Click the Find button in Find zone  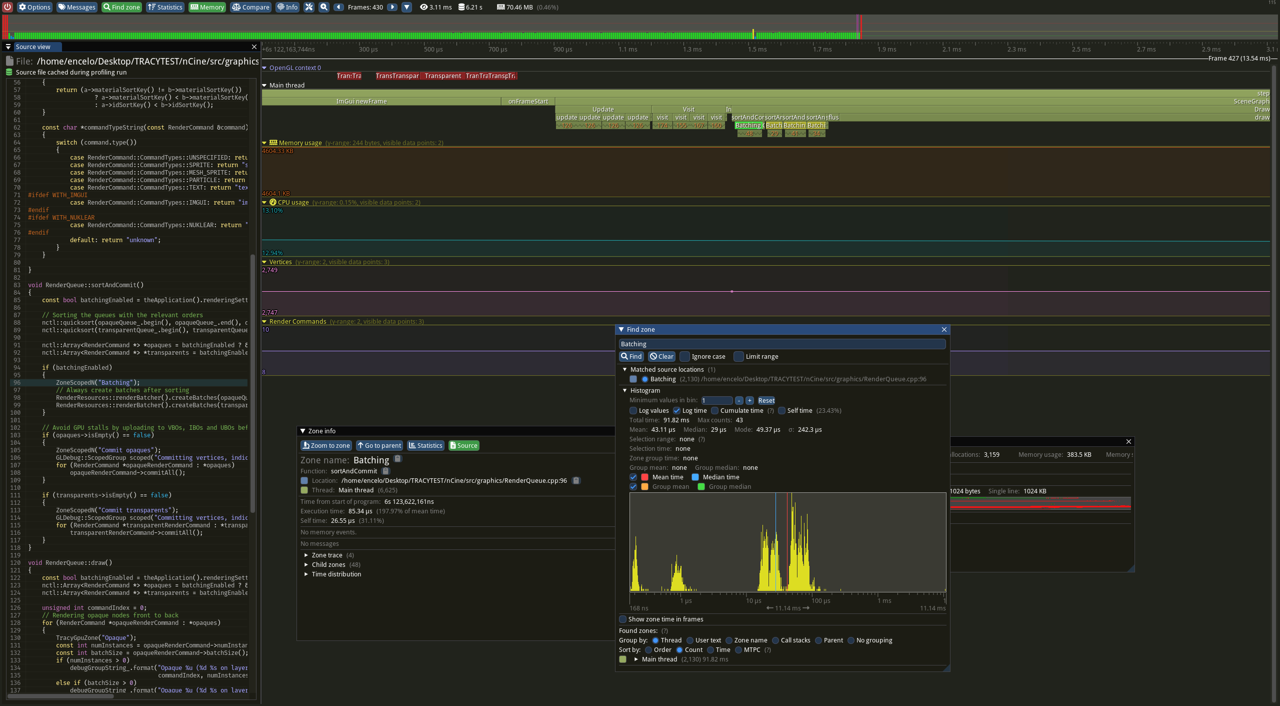[631, 356]
